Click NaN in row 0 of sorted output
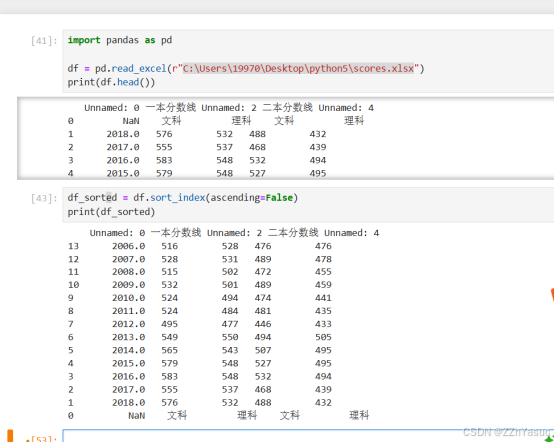 [x=137, y=416]
